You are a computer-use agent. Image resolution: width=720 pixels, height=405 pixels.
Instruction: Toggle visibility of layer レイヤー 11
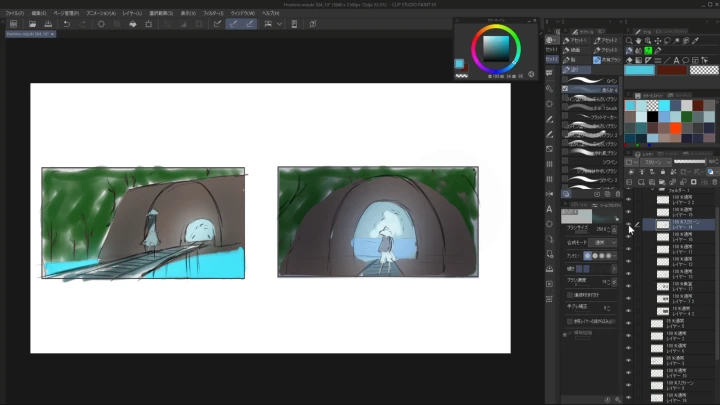point(628,249)
